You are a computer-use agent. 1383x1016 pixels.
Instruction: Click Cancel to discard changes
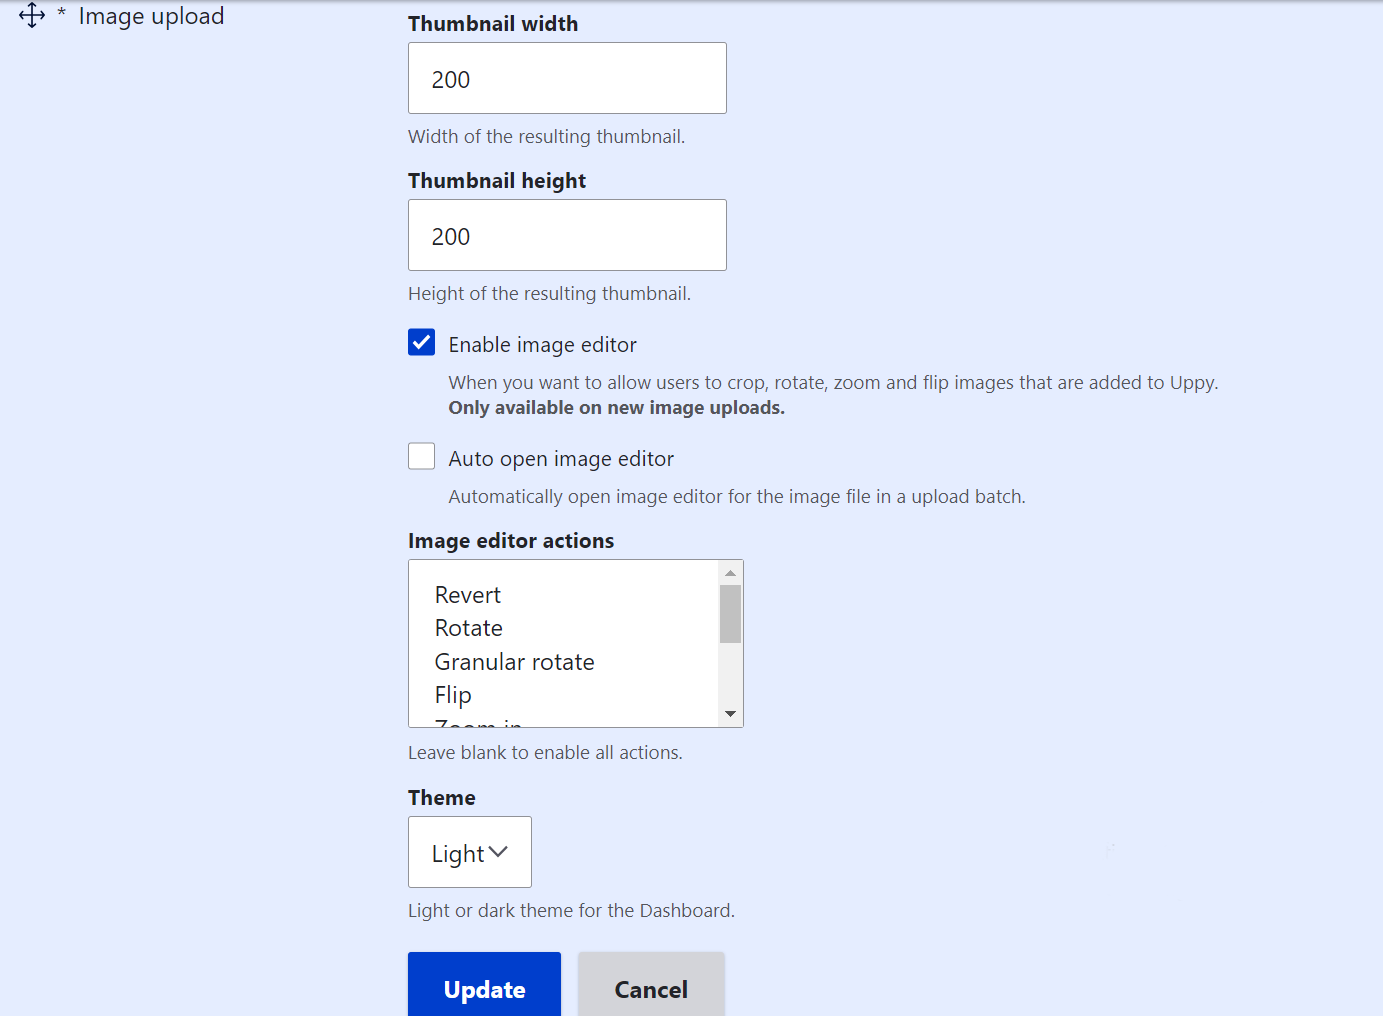pos(651,989)
